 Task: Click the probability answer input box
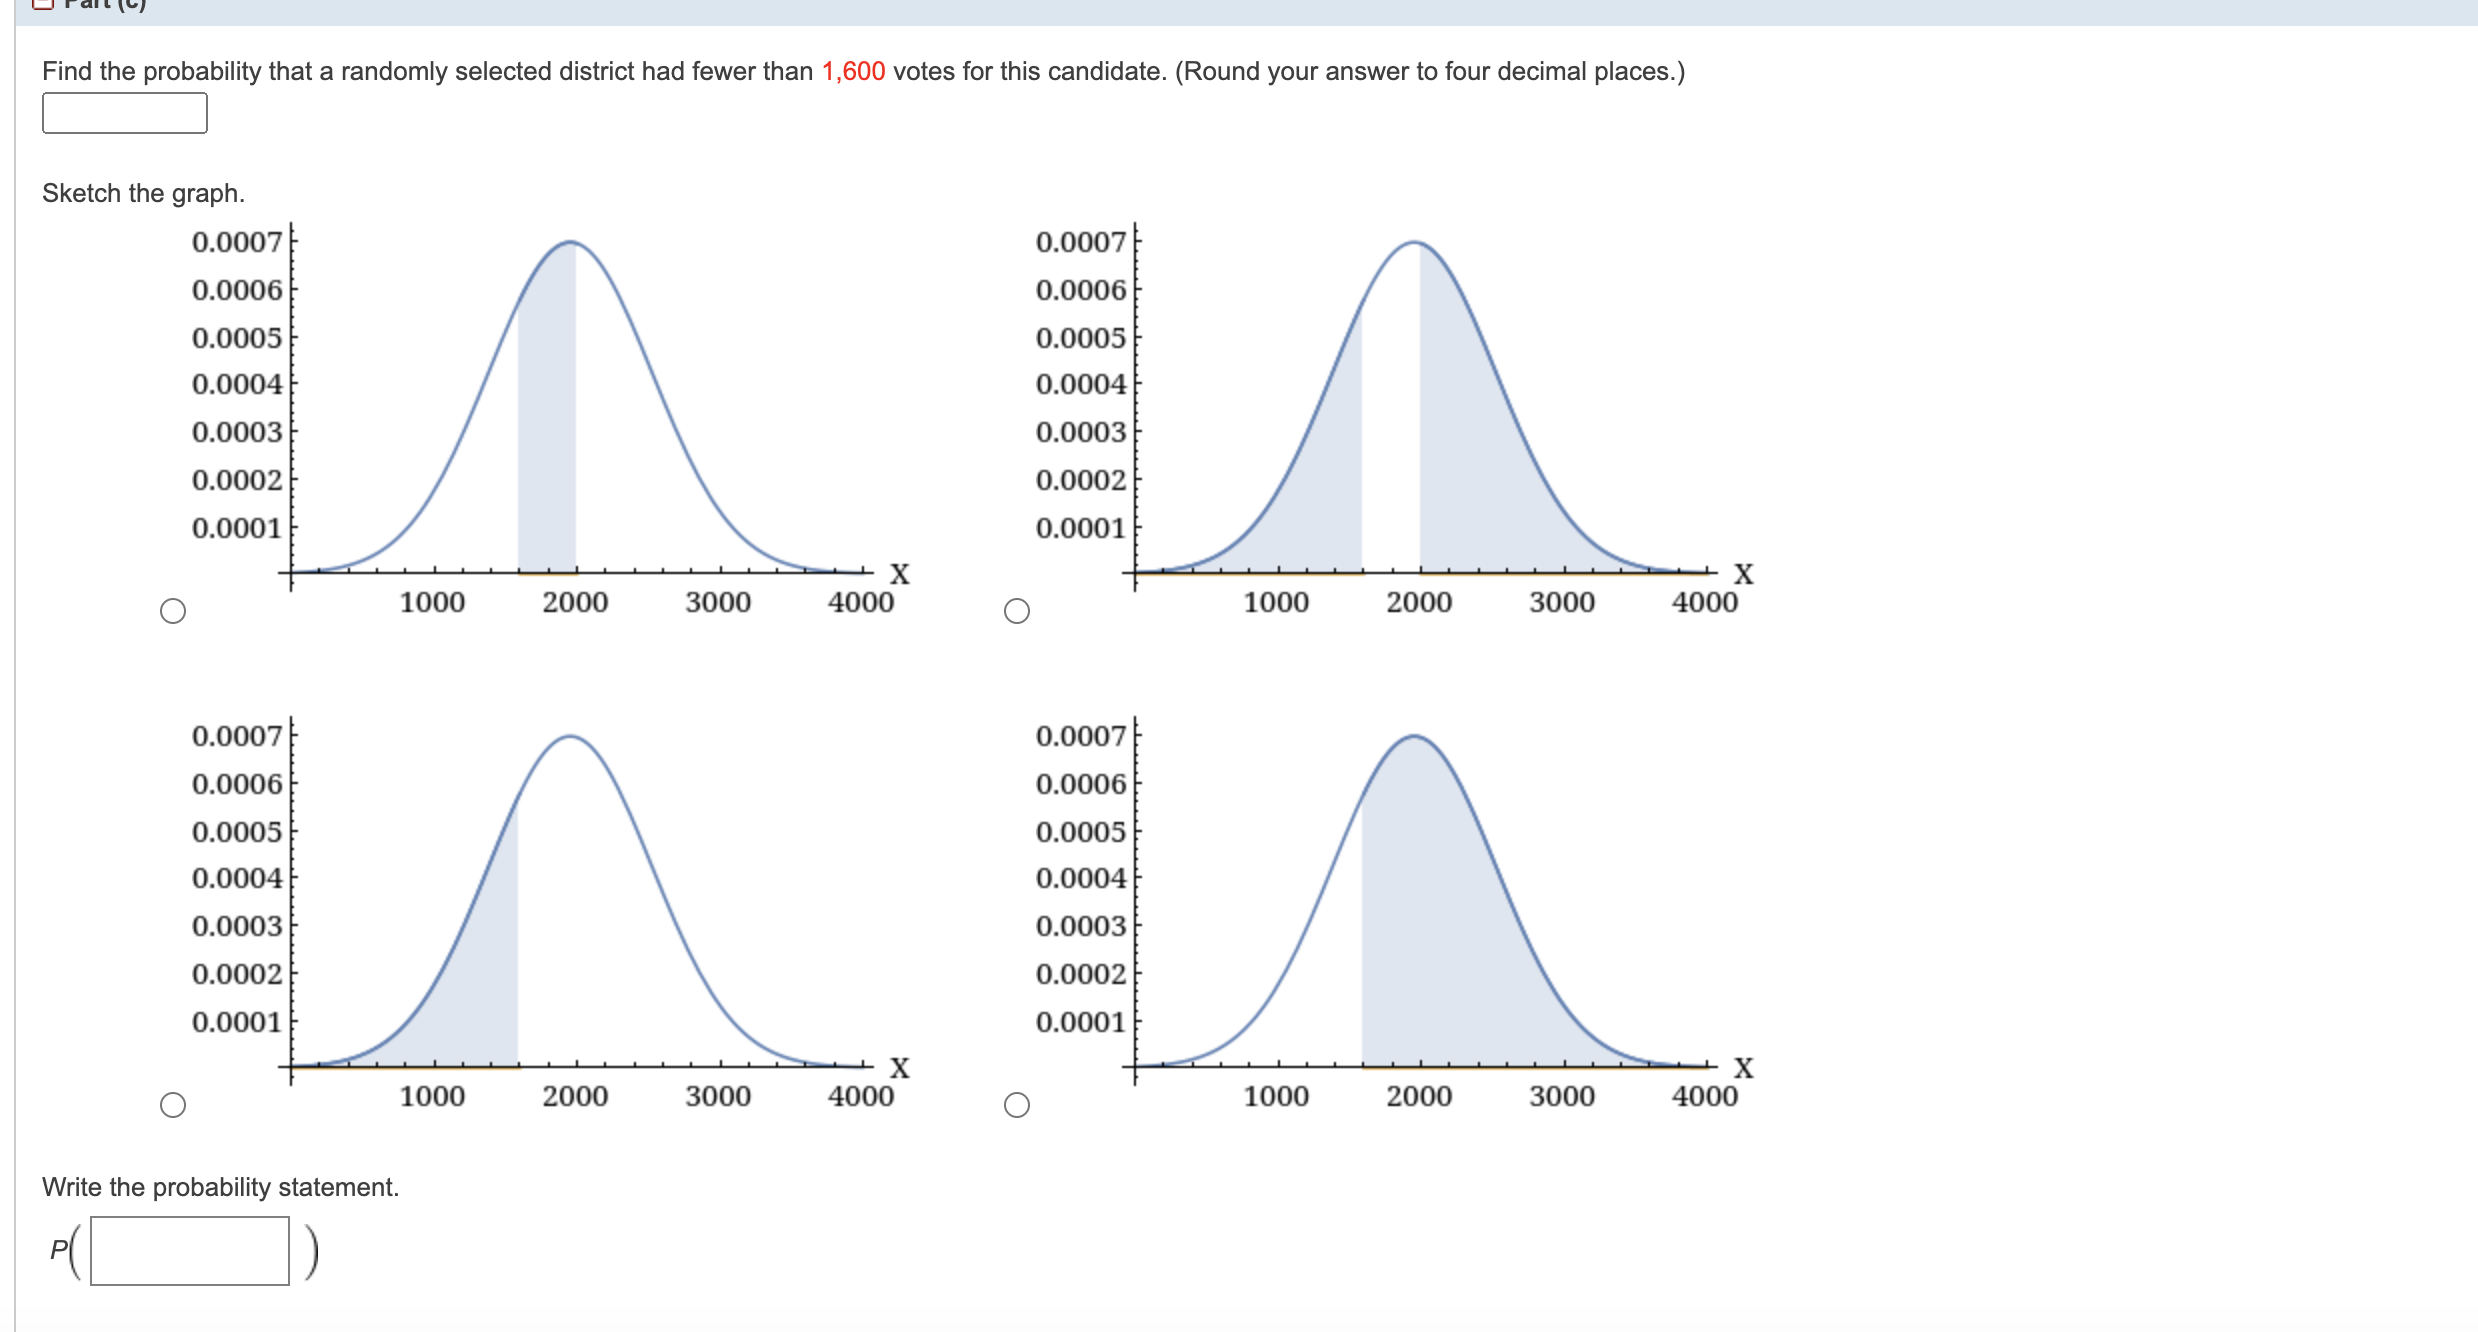[x=125, y=113]
